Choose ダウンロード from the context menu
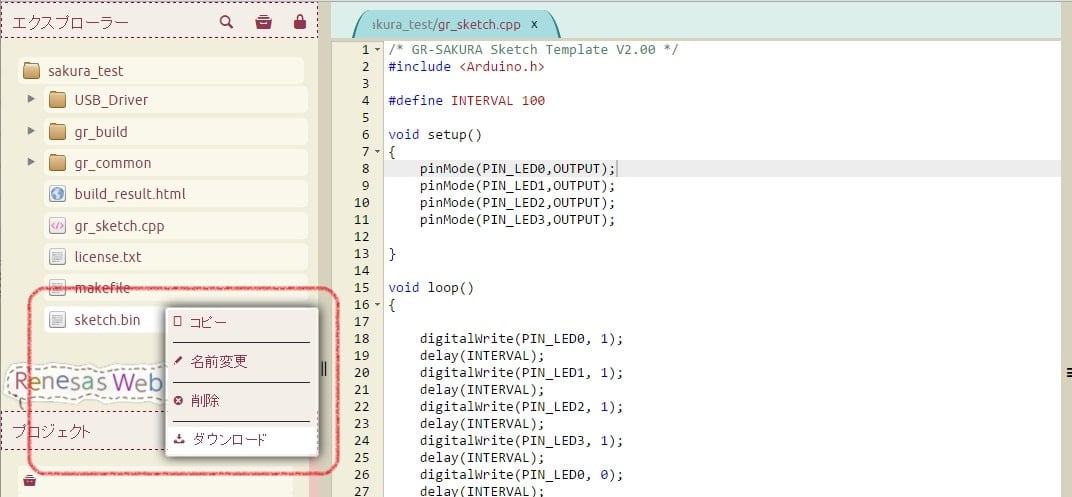Image resolution: width=1072 pixels, height=497 pixels. [x=229, y=438]
